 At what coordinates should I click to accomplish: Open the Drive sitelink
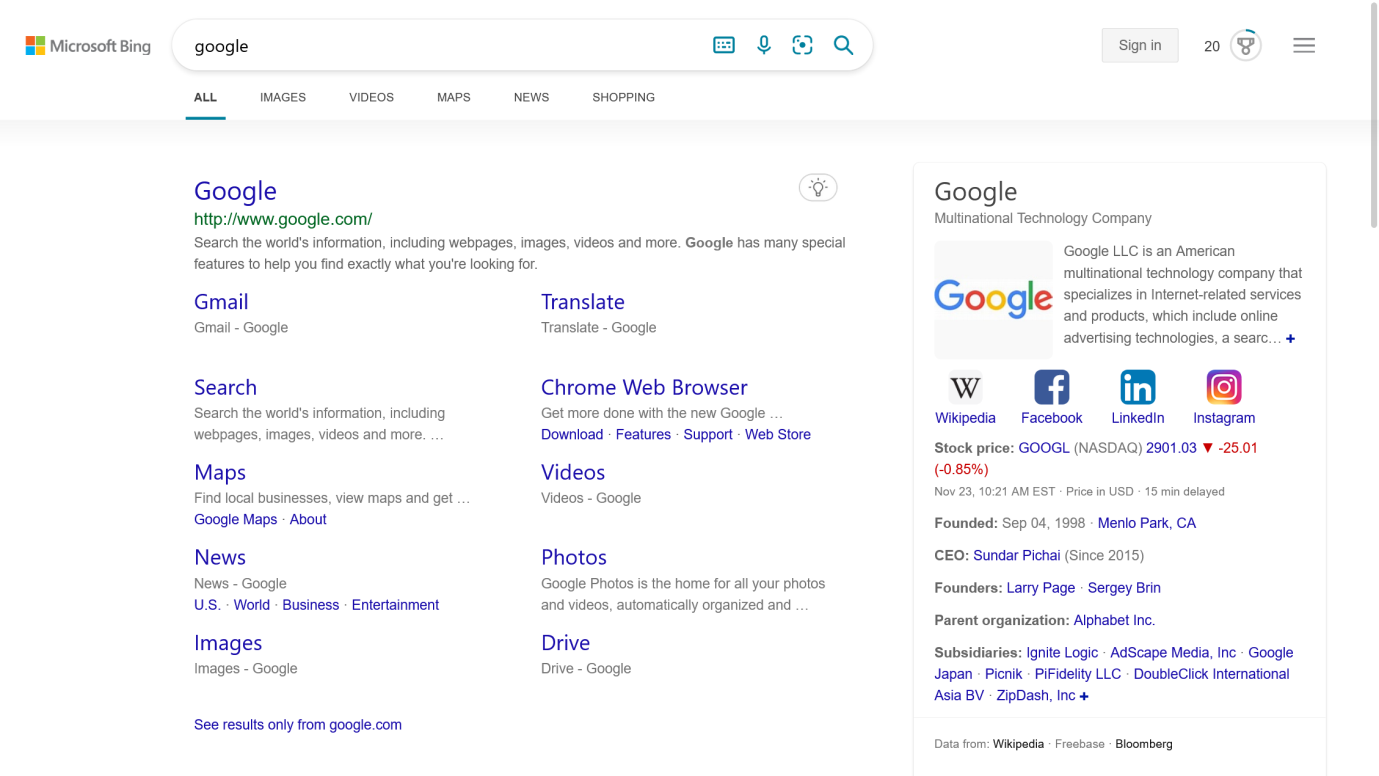click(x=565, y=643)
